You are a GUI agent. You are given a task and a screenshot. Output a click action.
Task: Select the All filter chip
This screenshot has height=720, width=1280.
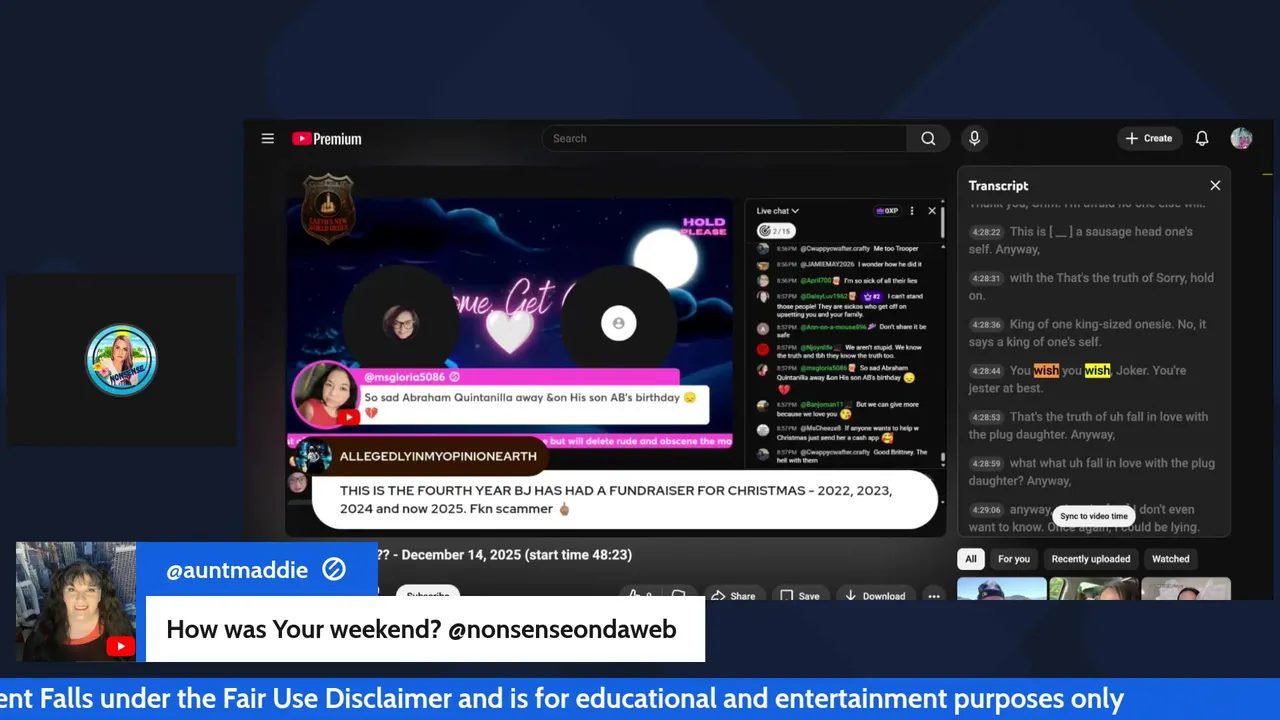pos(970,559)
